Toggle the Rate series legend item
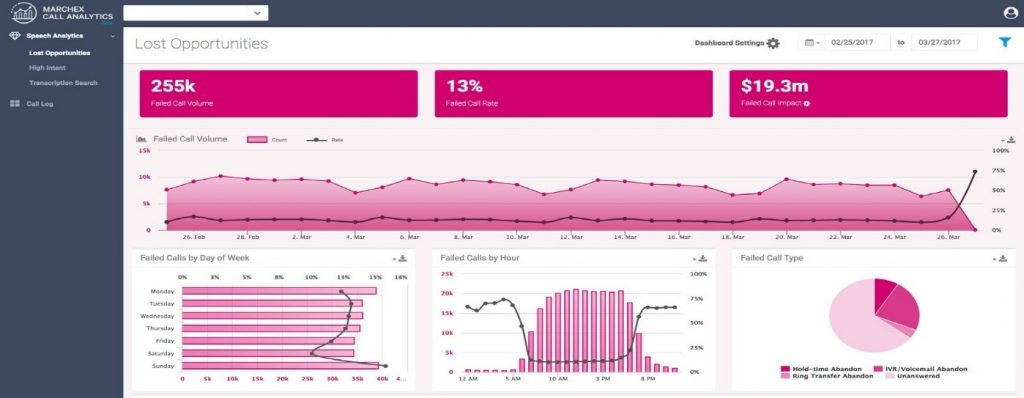 325,139
